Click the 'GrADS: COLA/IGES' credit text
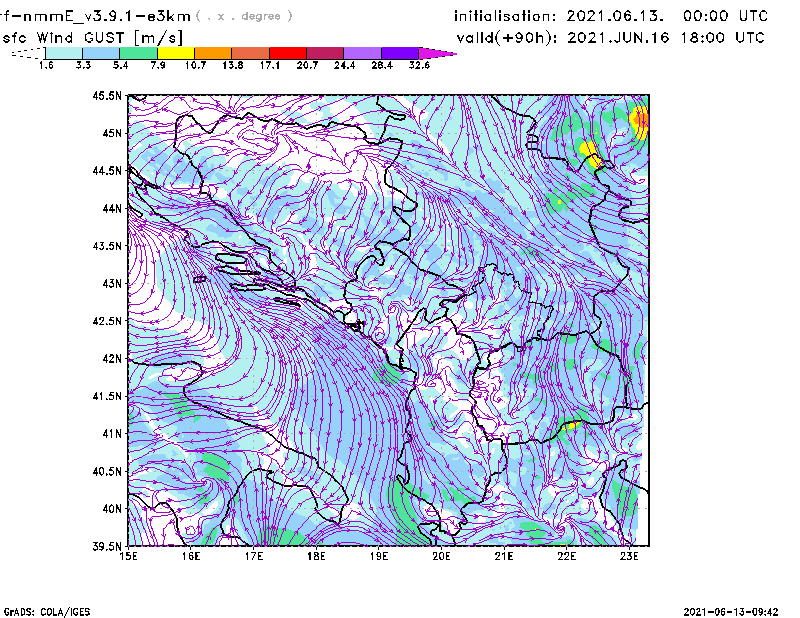800x618 pixels. click(x=47, y=612)
